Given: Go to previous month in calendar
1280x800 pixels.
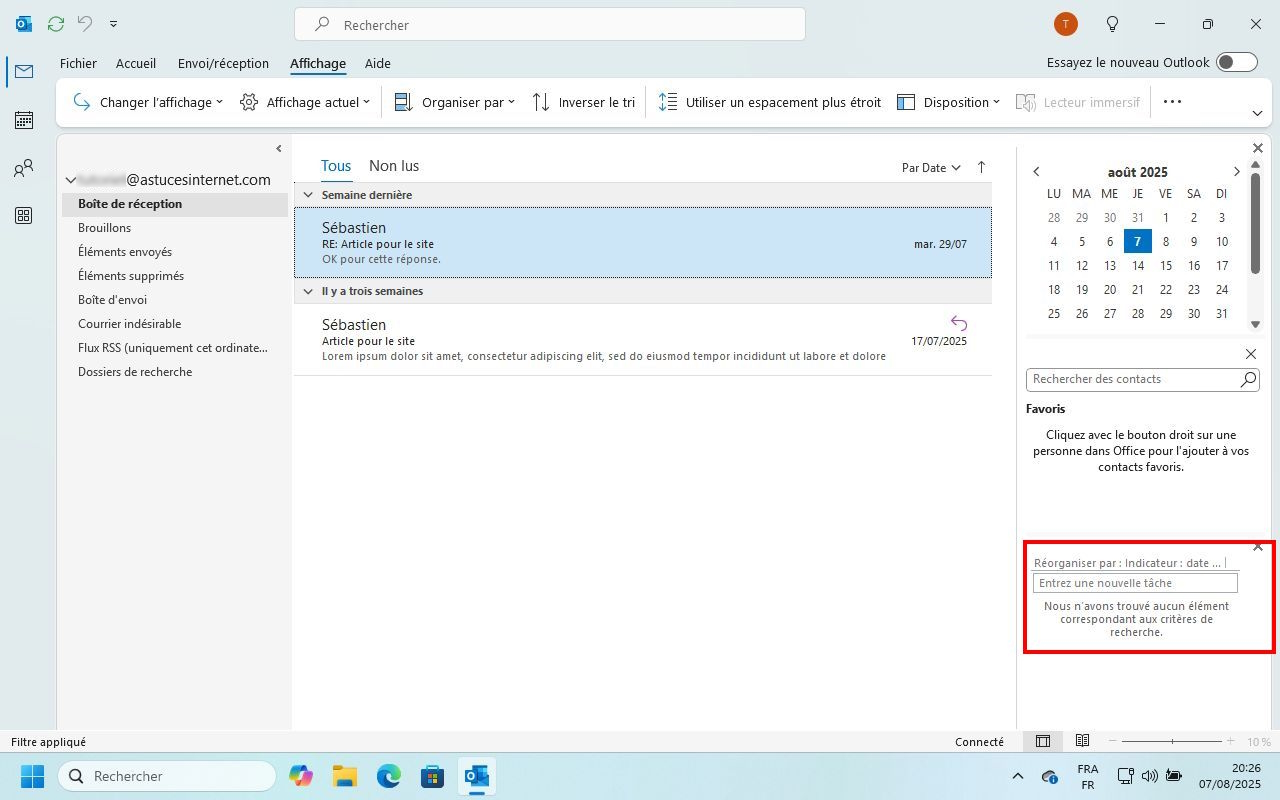Looking at the screenshot, I should click(x=1036, y=172).
